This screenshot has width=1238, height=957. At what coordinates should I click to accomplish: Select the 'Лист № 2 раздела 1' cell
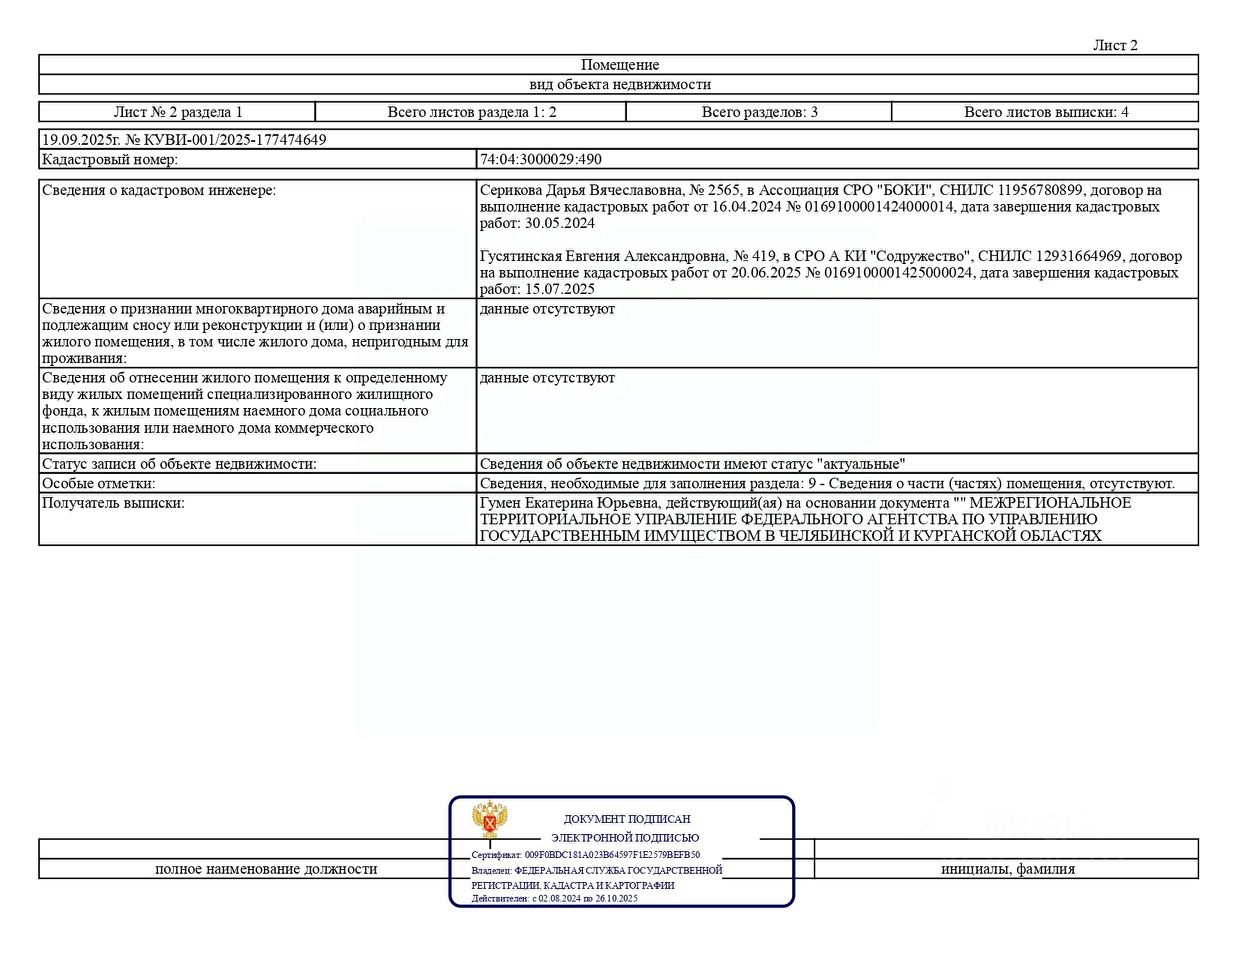(x=178, y=112)
